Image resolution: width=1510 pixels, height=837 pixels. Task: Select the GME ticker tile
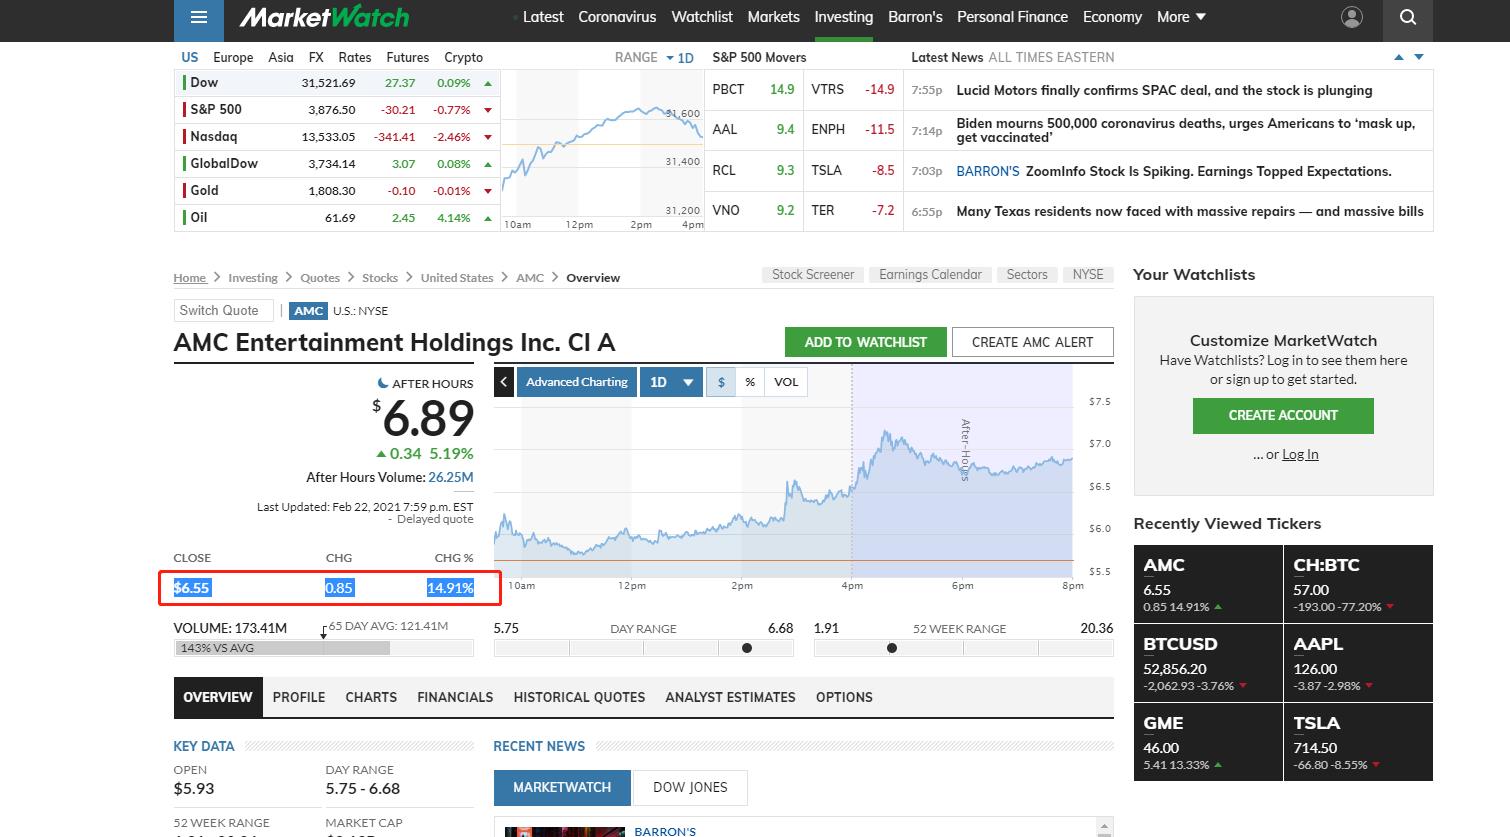tap(1208, 741)
